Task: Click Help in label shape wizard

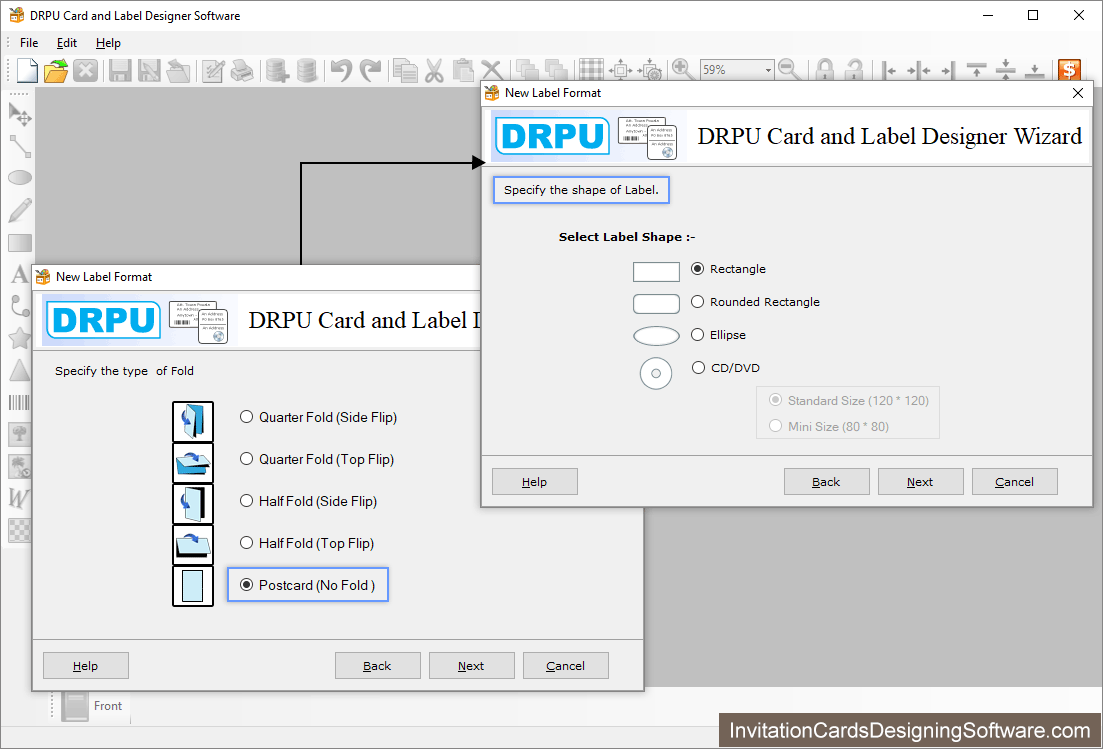Action: pos(535,482)
